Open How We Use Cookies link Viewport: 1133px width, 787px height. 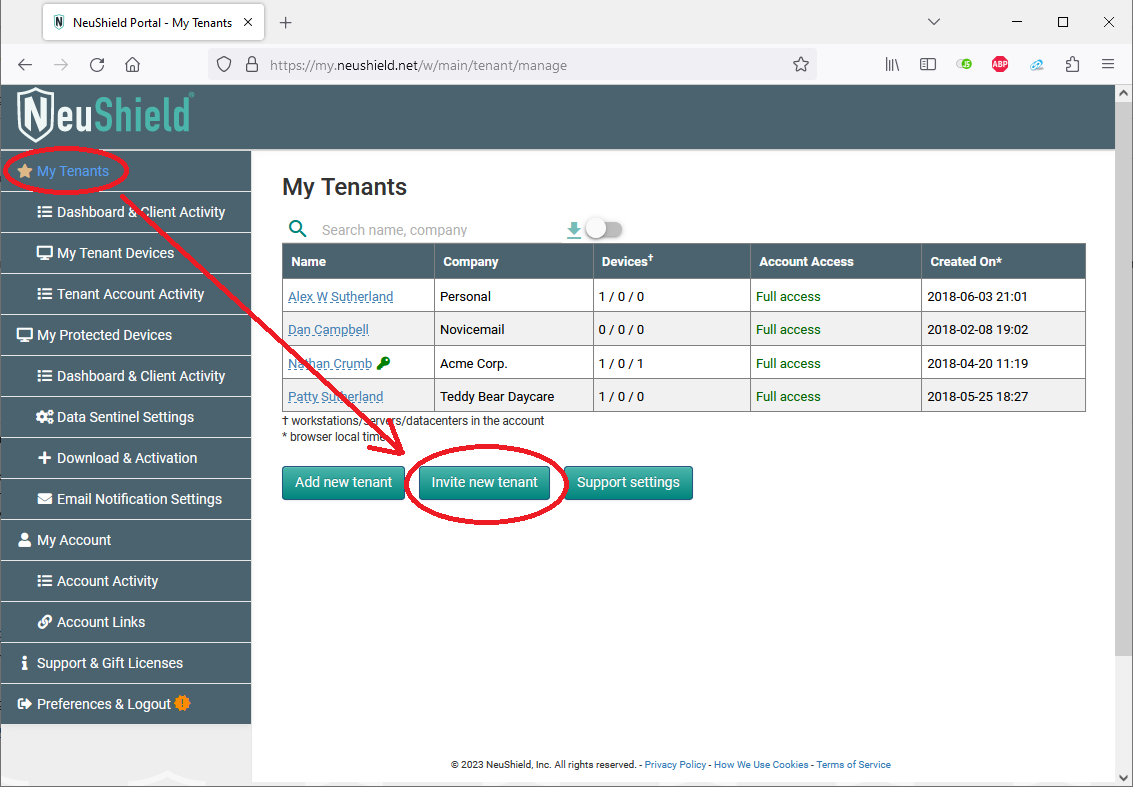tap(761, 765)
